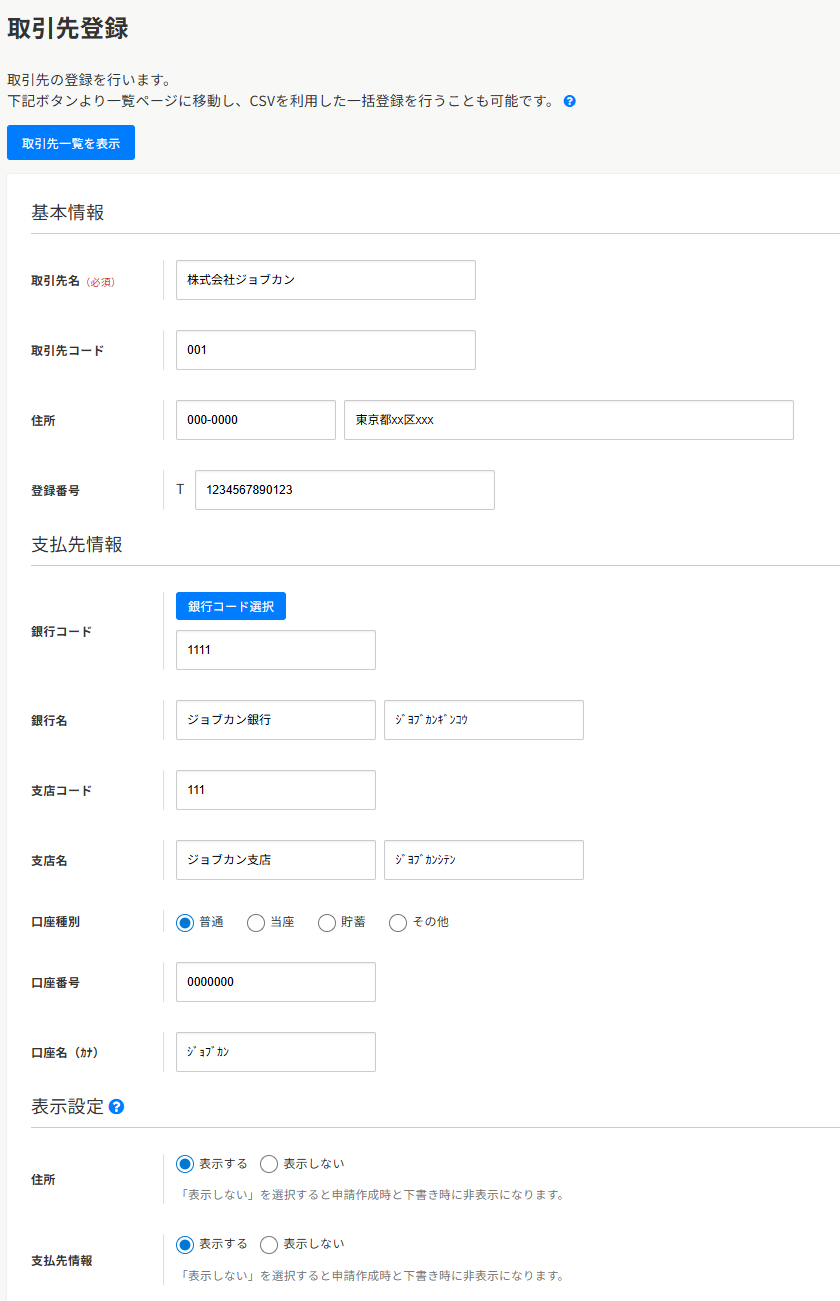Click the 取引先名 field containing 株式会社ジョブカン
This screenshot has width=840, height=1301.
click(x=325, y=280)
